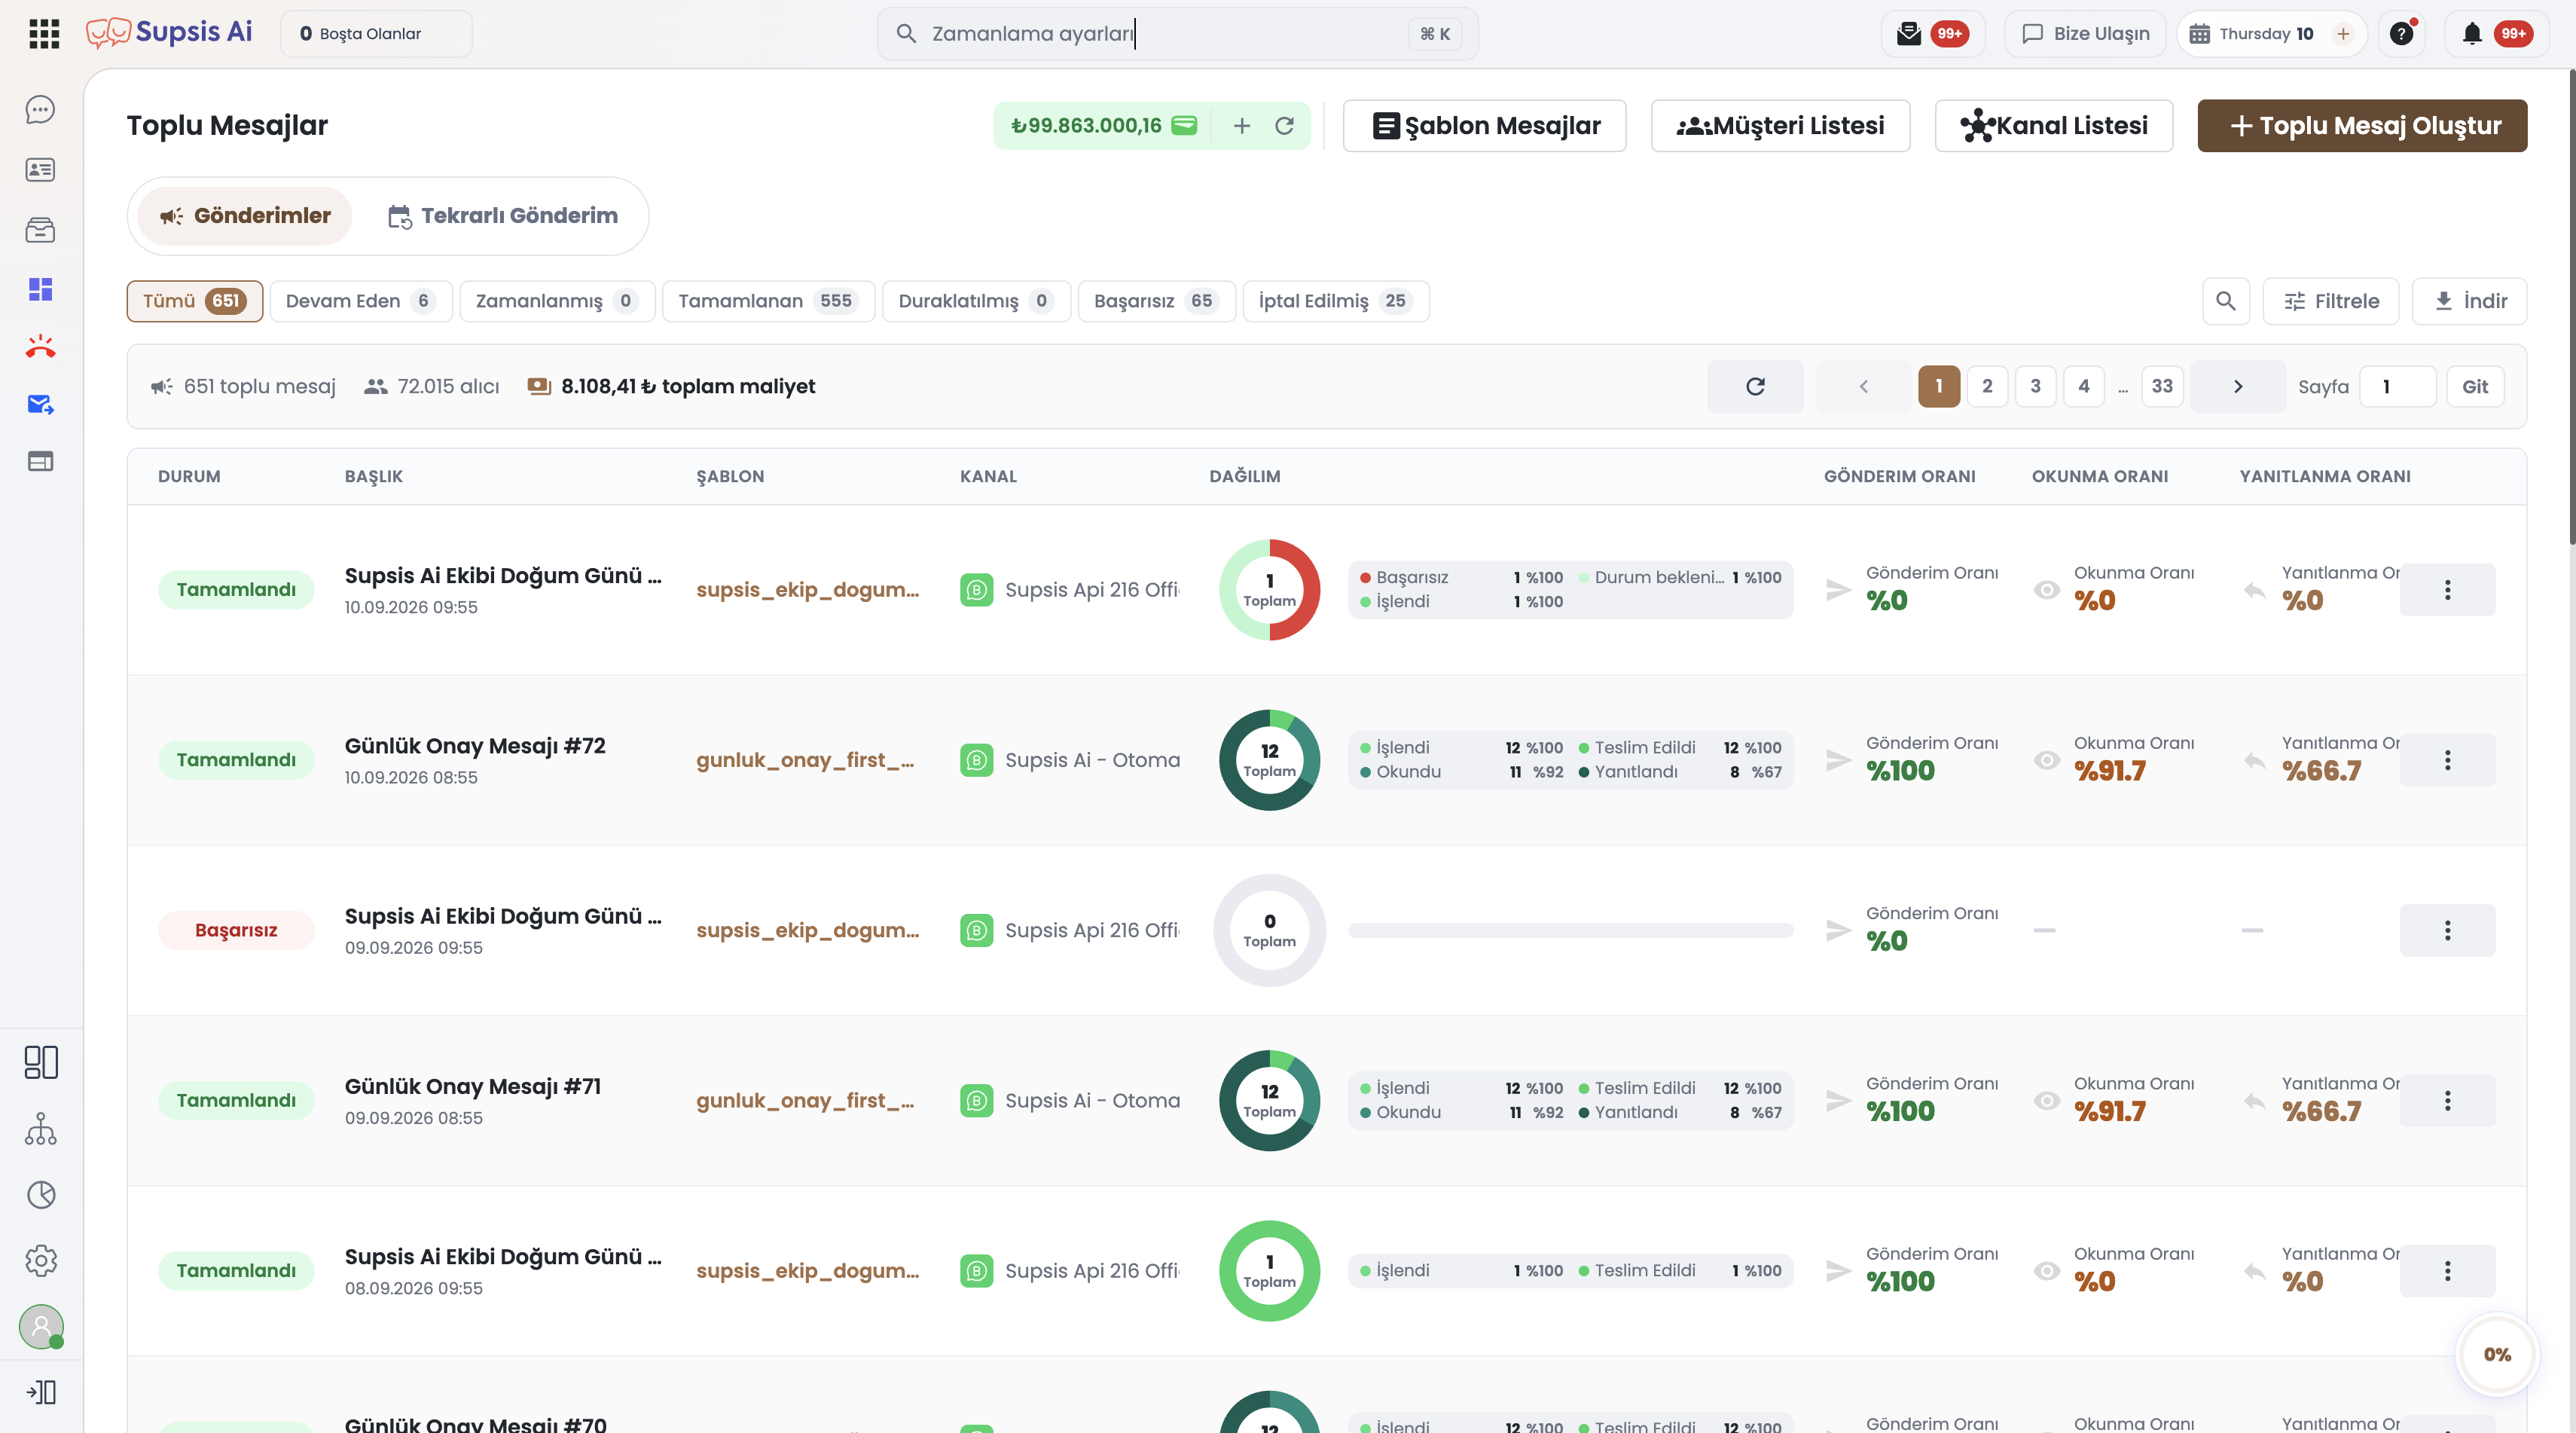The width and height of the screenshot is (2576, 1433).
Task: Add event with plus next to Thursday 10
Action: tap(2343, 34)
